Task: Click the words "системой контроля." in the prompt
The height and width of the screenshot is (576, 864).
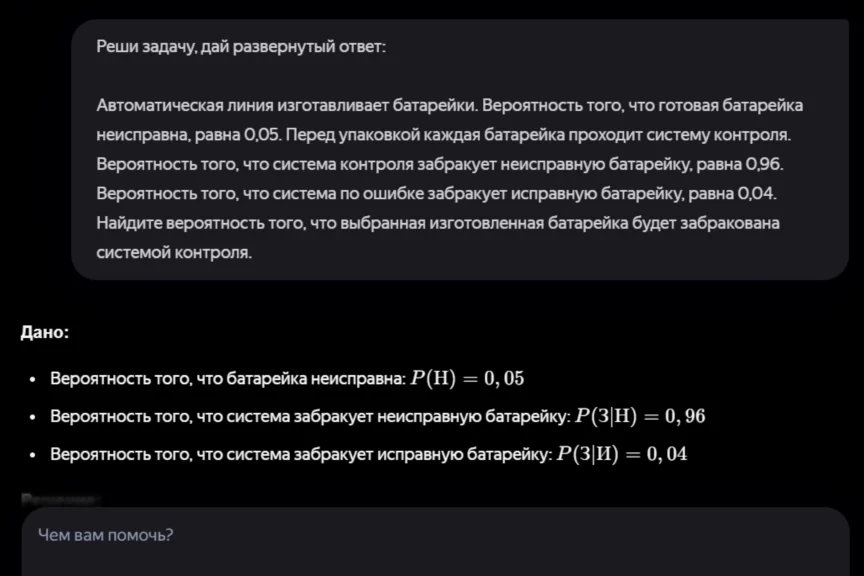Action: (173, 252)
